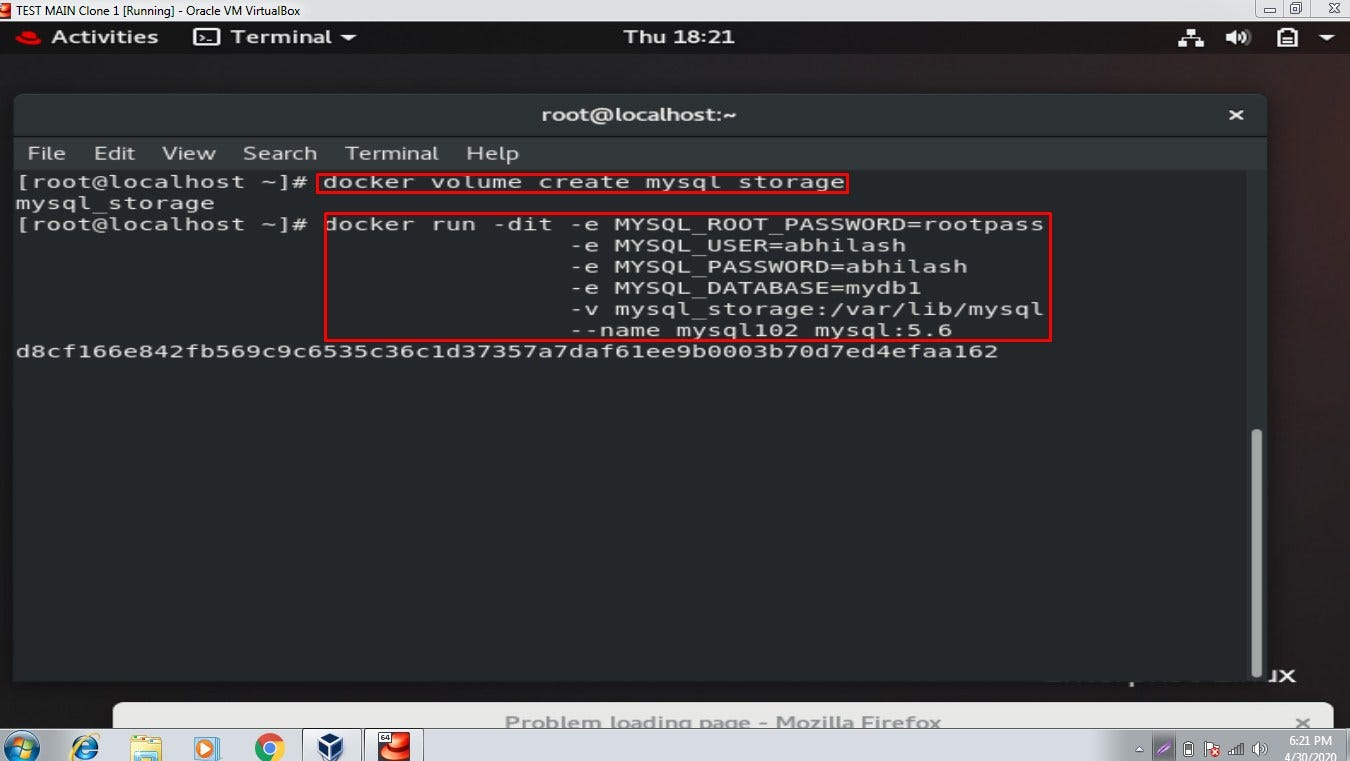
Task: Open the network status icon in the top bar
Action: (1190, 37)
